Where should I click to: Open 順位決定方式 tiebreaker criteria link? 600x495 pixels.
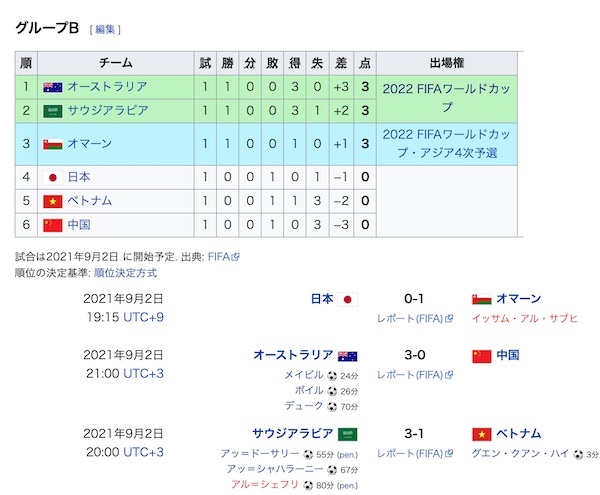(125, 272)
